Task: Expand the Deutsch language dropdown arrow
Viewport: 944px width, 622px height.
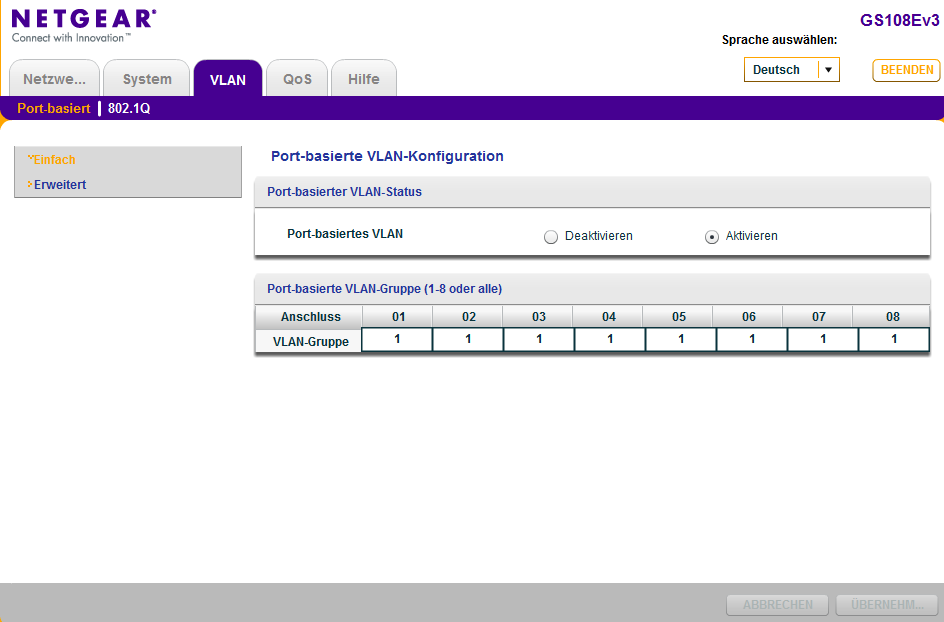Action: point(828,70)
